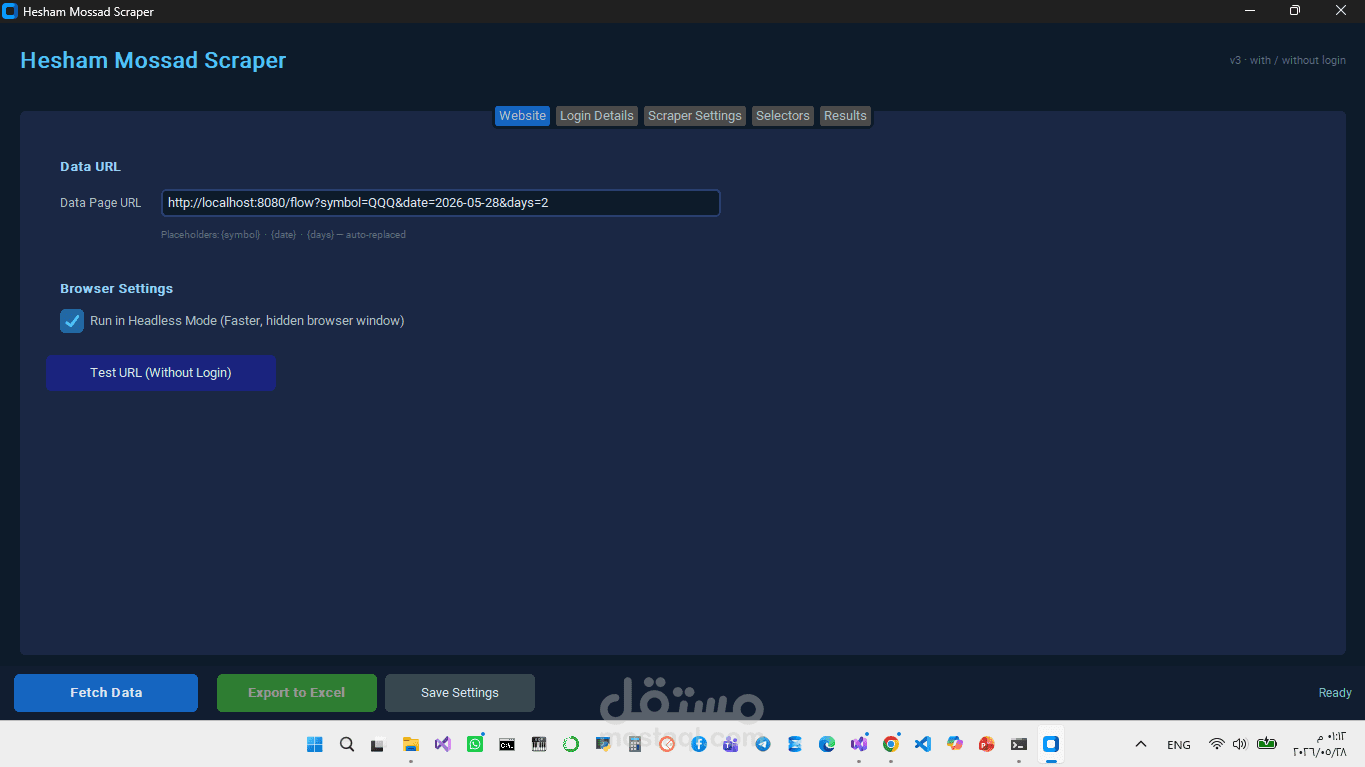Go to the Scraper Settings tab
This screenshot has height=767, width=1365.
click(695, 116)
